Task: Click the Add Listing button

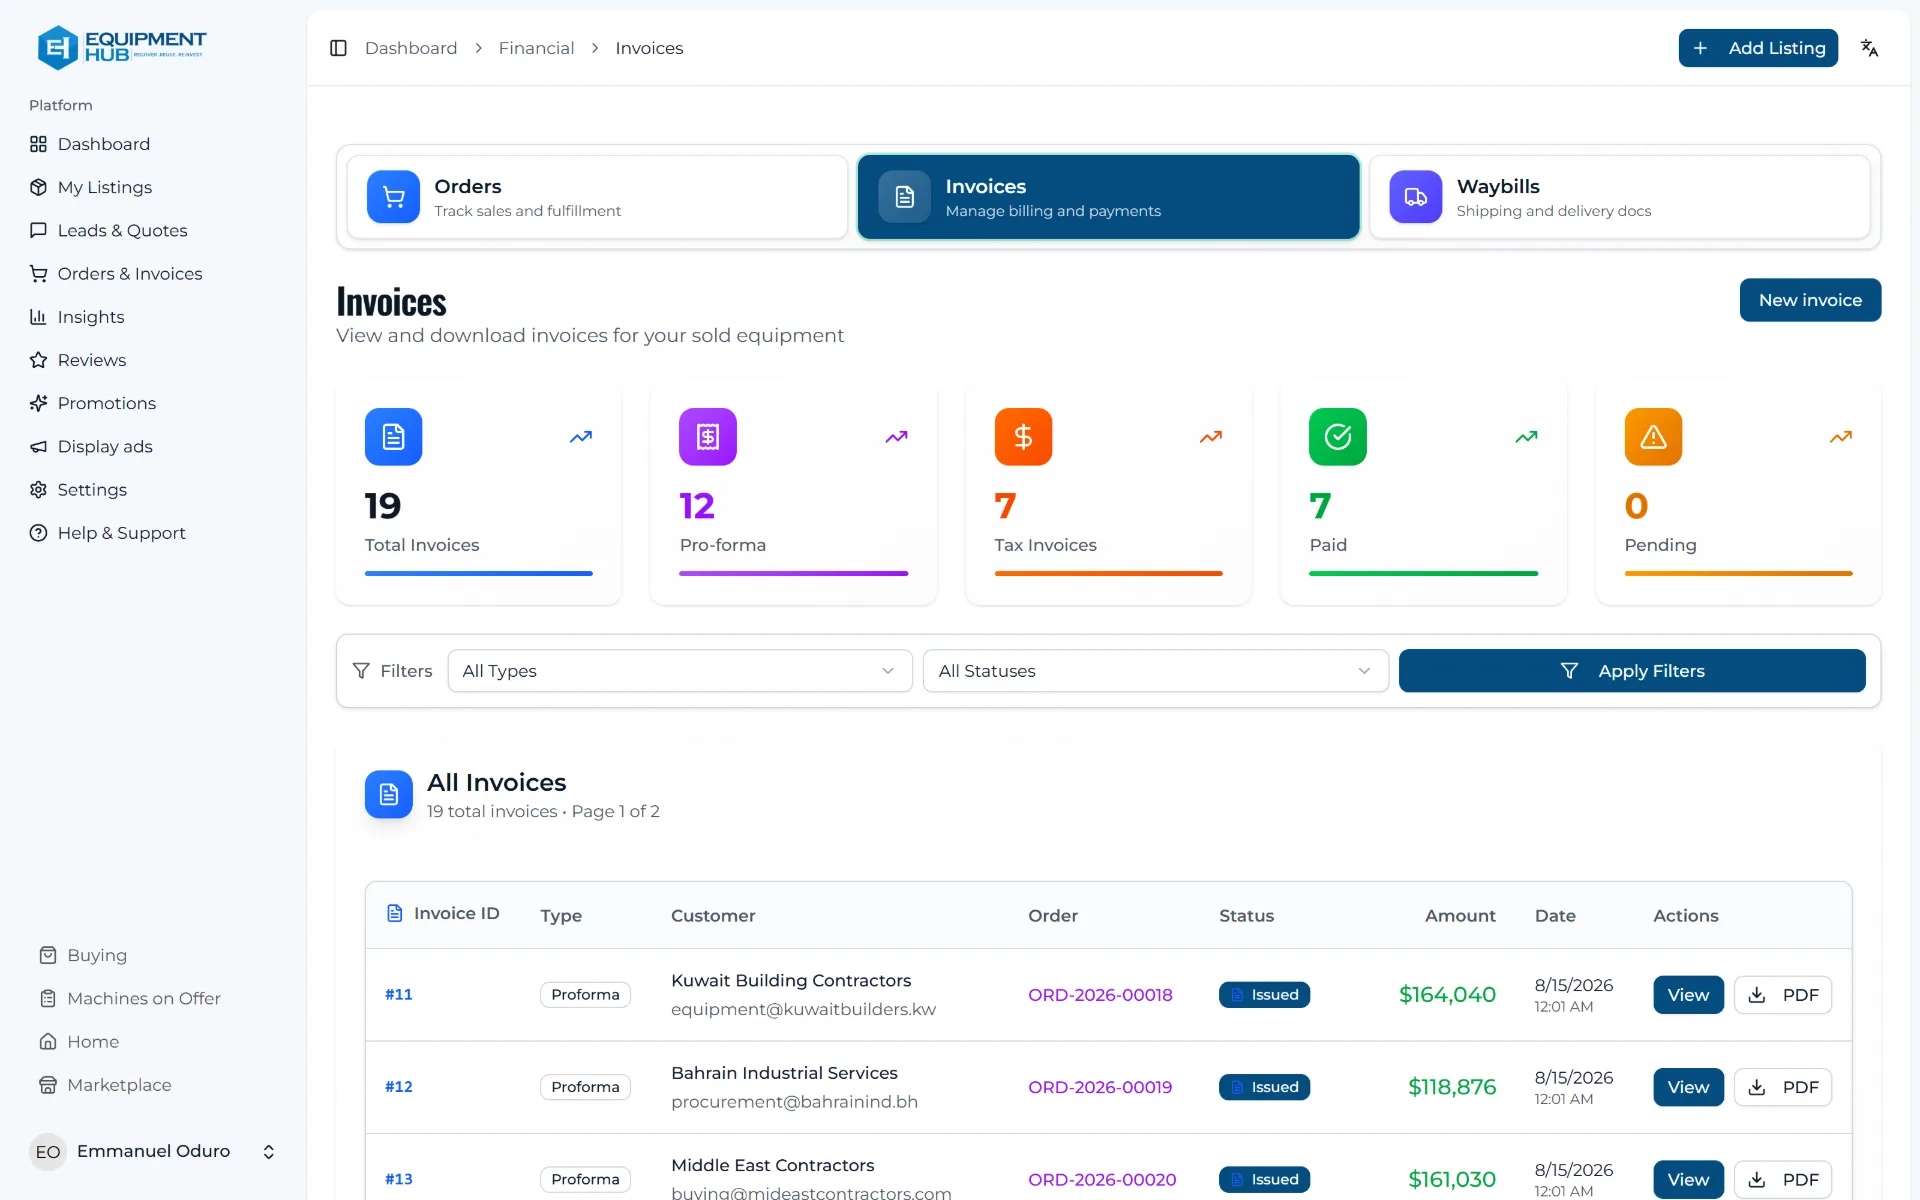Action: pos(1758,48)
